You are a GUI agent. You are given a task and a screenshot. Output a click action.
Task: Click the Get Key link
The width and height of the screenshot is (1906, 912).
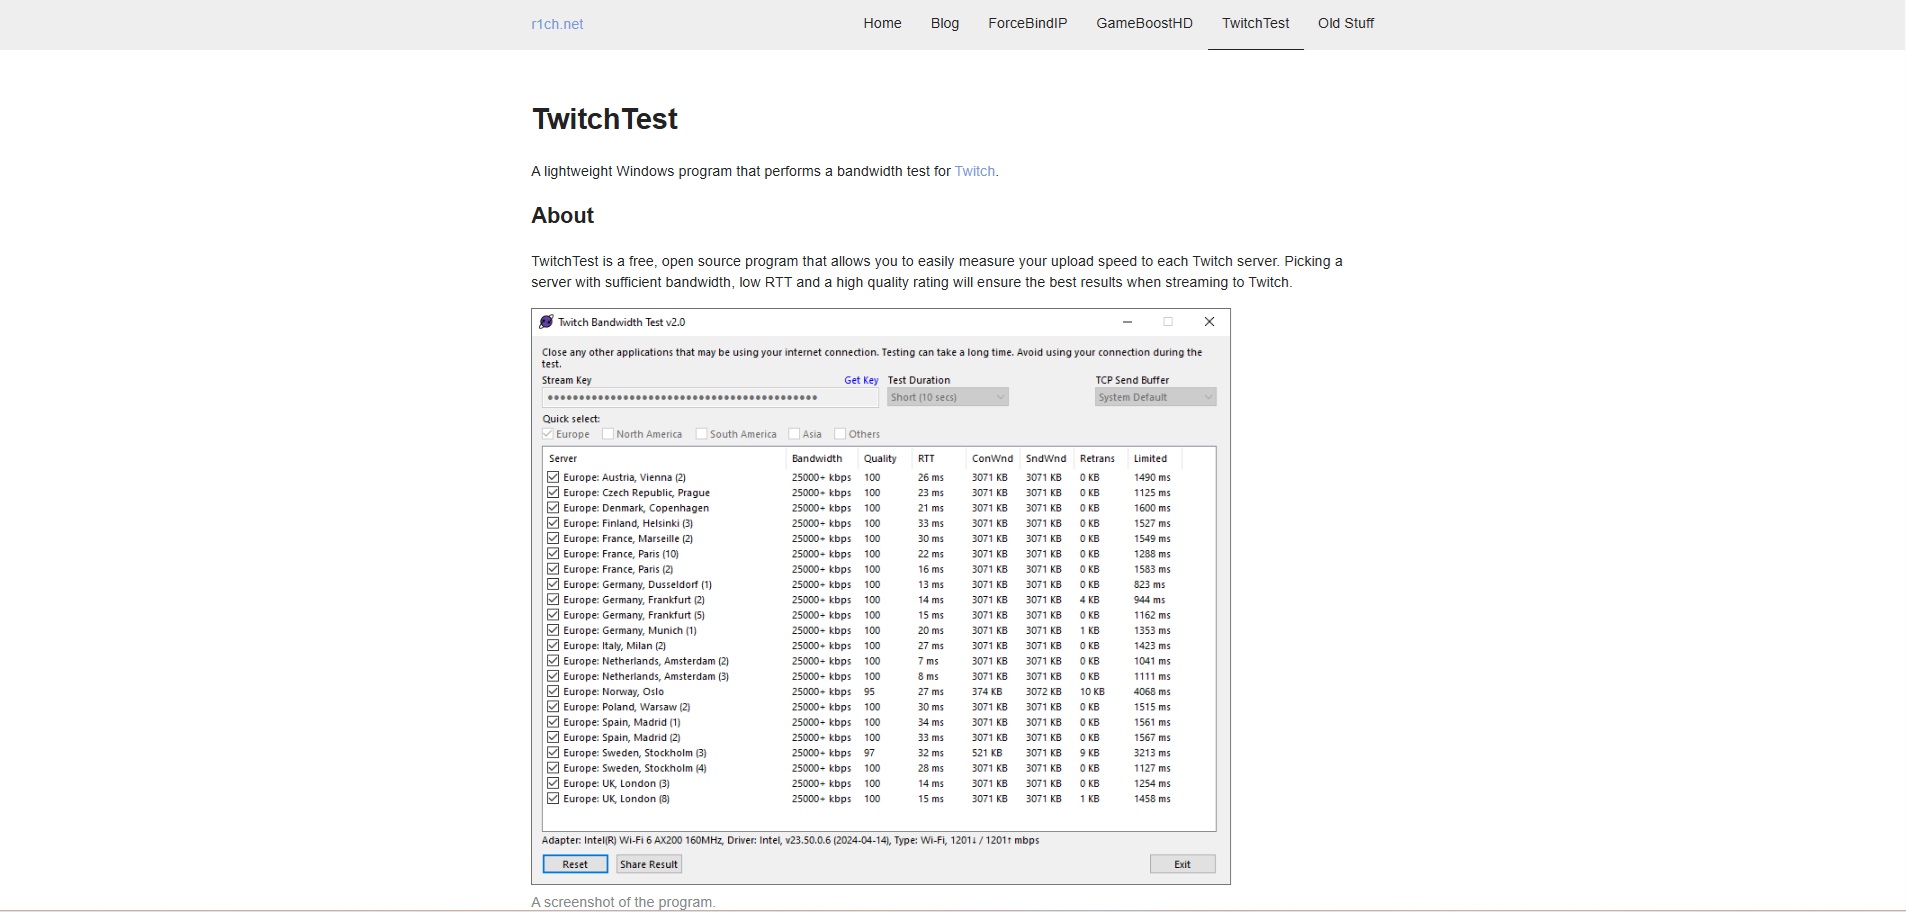point(861,380)
